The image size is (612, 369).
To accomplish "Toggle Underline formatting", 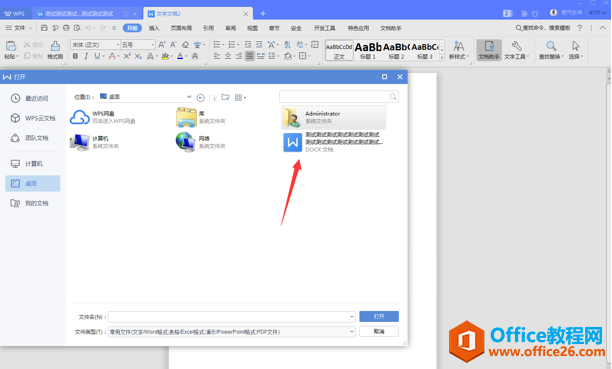I will [97, 56].
